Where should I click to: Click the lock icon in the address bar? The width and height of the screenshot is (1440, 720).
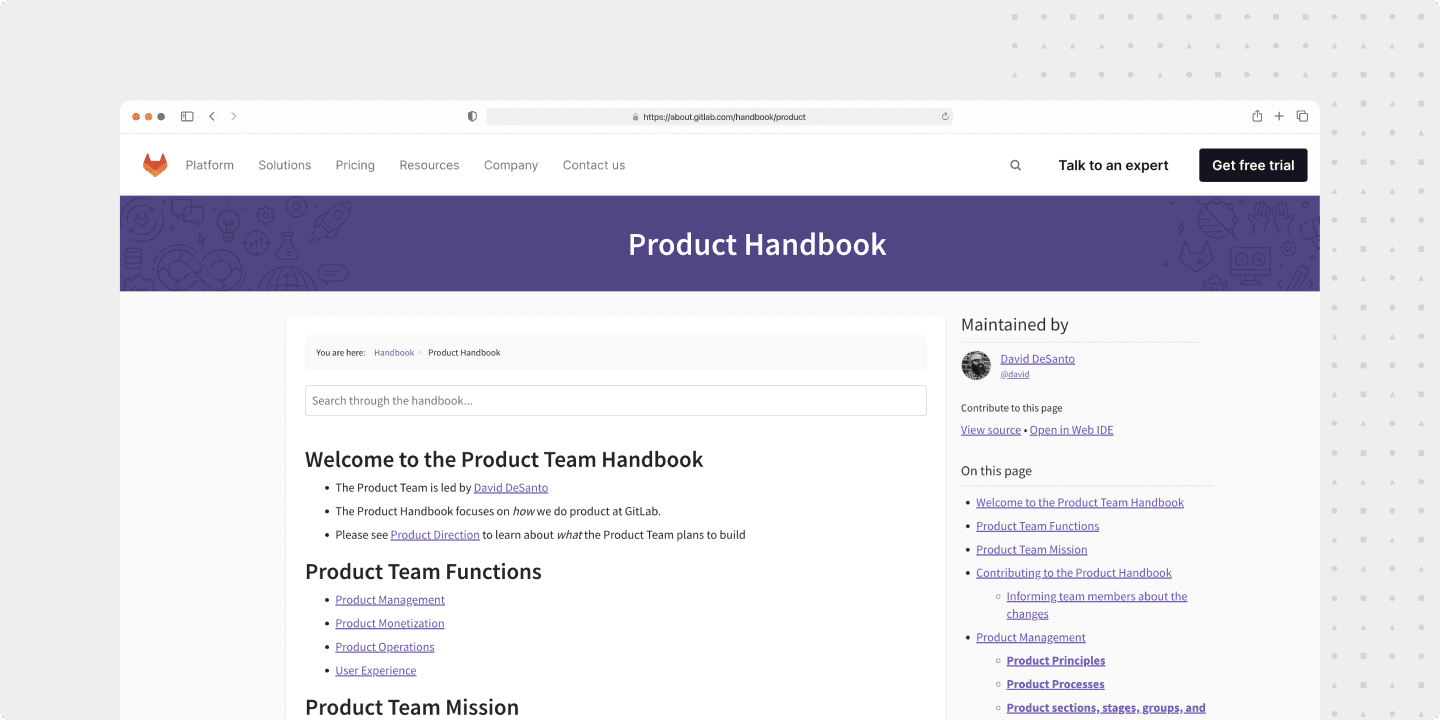635,117
